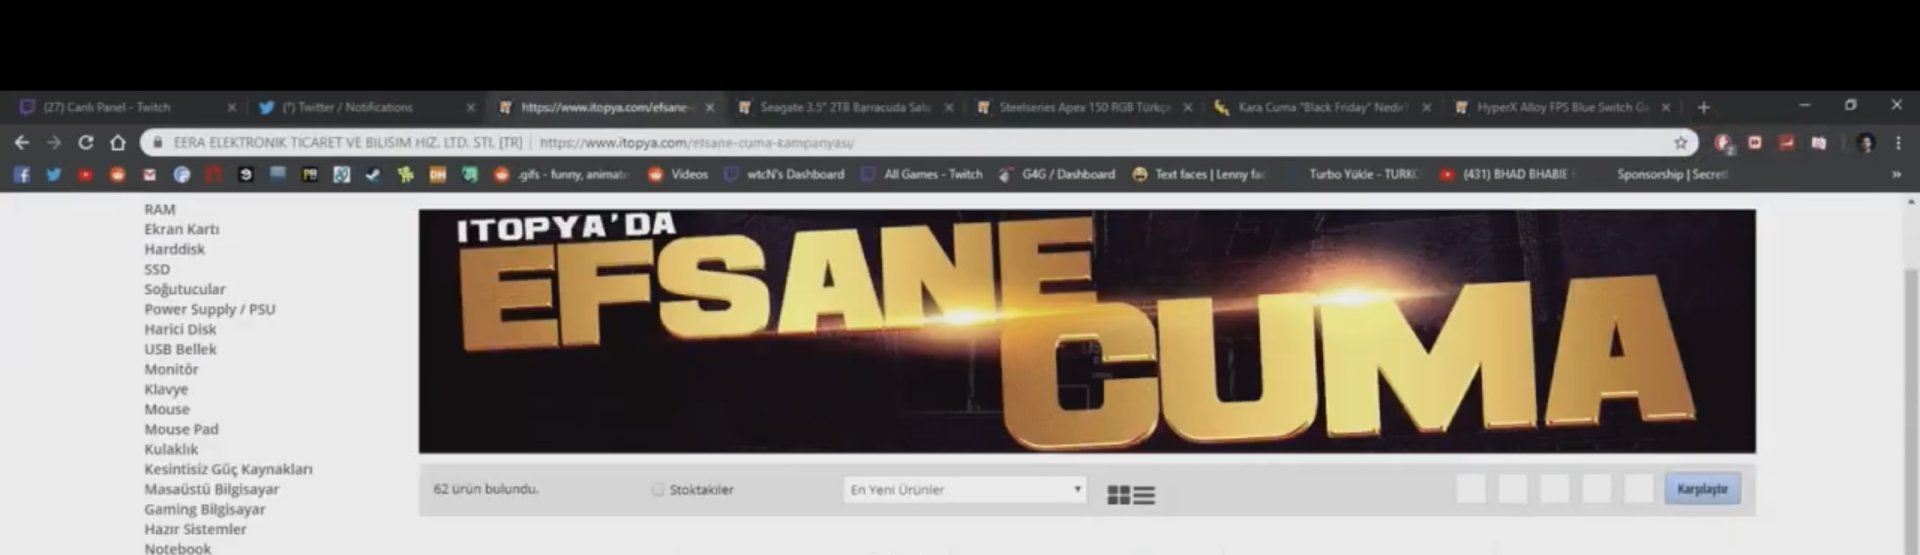The width and height of the screenshot is (1920, 555).
Task: Open the .gifs funny bookmark
Action: click(x=561, y=174)
